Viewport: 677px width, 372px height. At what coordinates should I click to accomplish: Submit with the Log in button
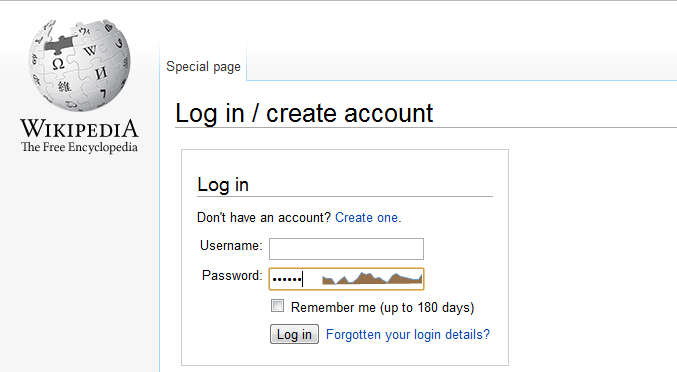click(x=294, y=334)
